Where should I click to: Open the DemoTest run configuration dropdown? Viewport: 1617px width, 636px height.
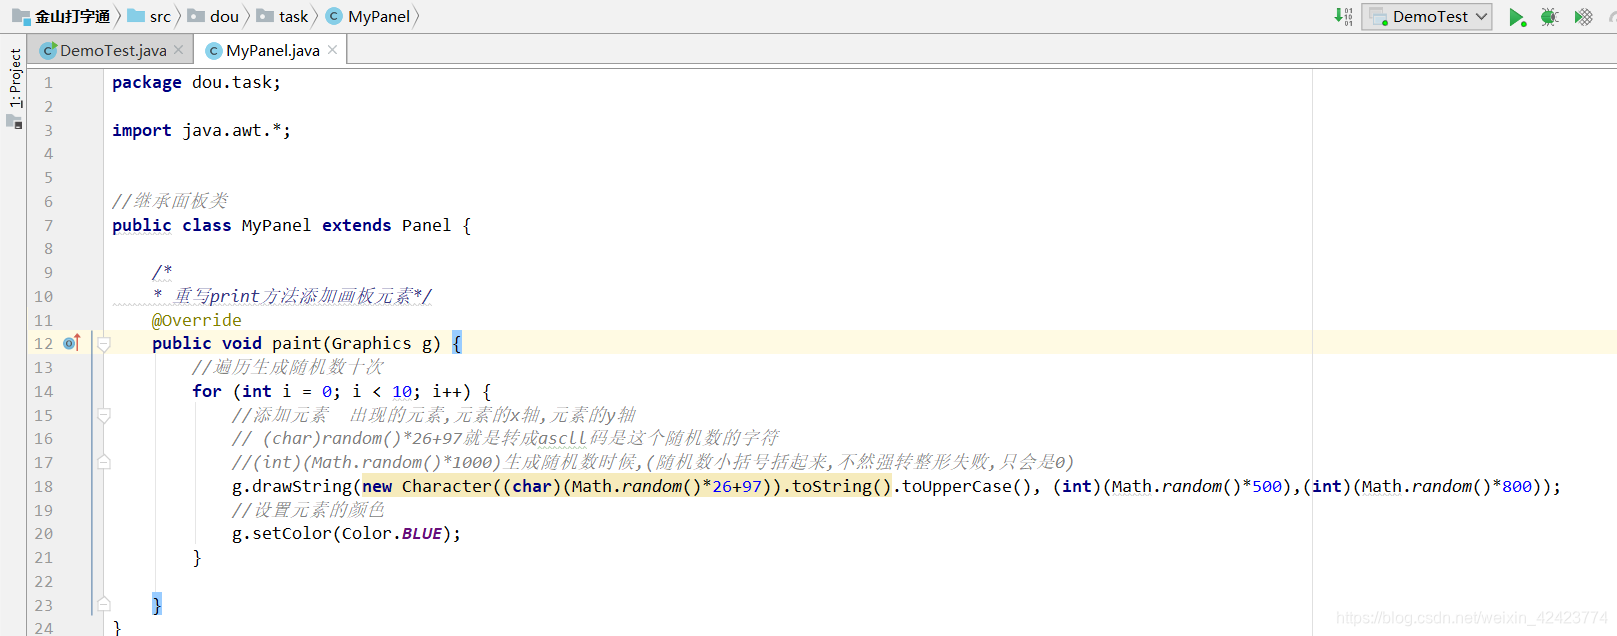tap(1427, 17)
